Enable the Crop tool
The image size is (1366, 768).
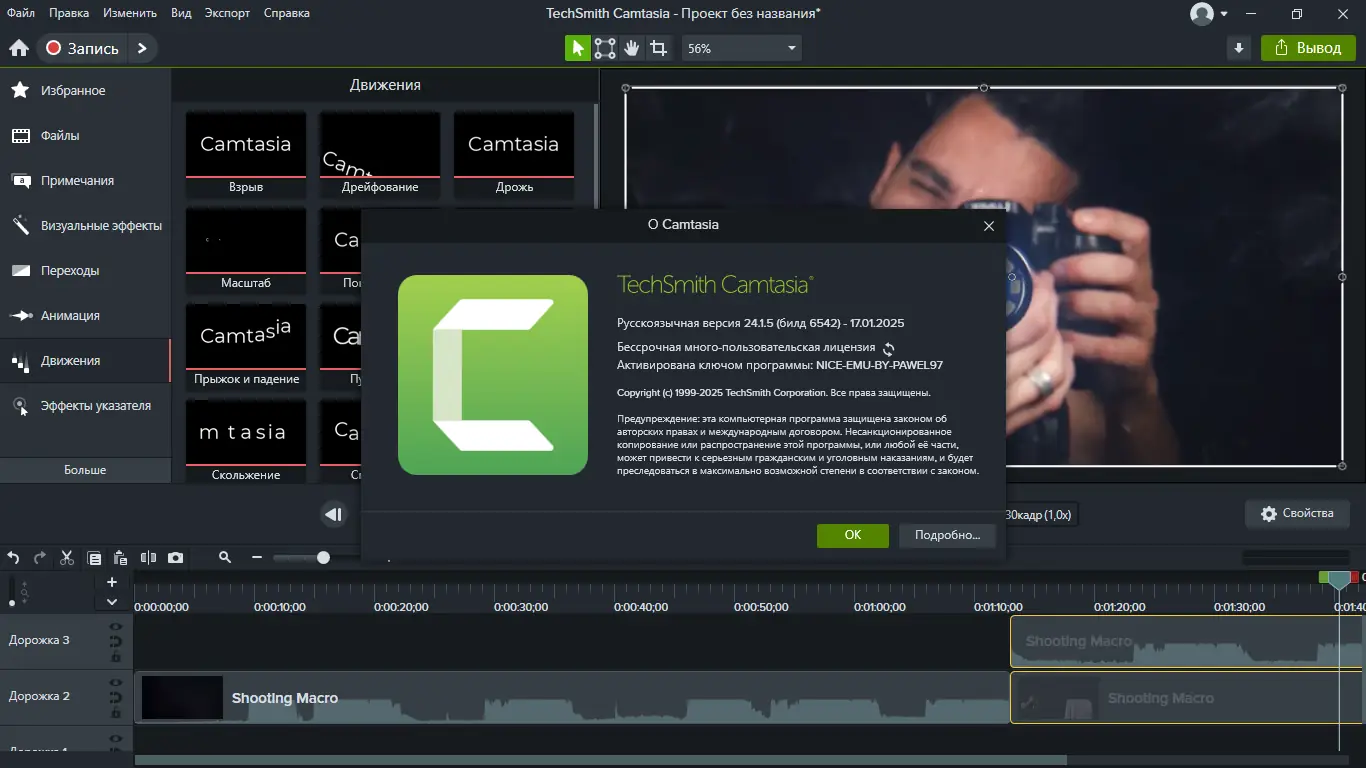(x=658, y=48)
